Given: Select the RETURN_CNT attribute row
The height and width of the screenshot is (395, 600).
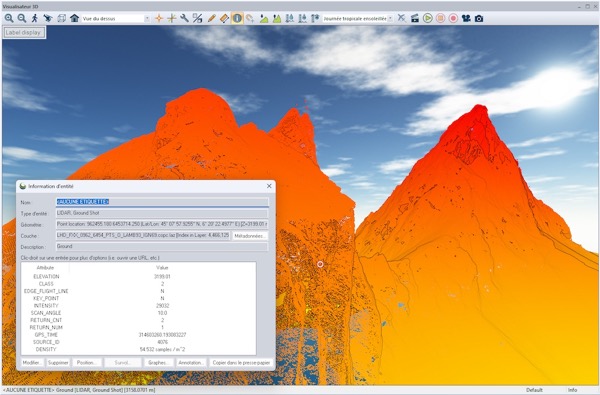Looking at the screenshot, I should click(x=139, y=320).
